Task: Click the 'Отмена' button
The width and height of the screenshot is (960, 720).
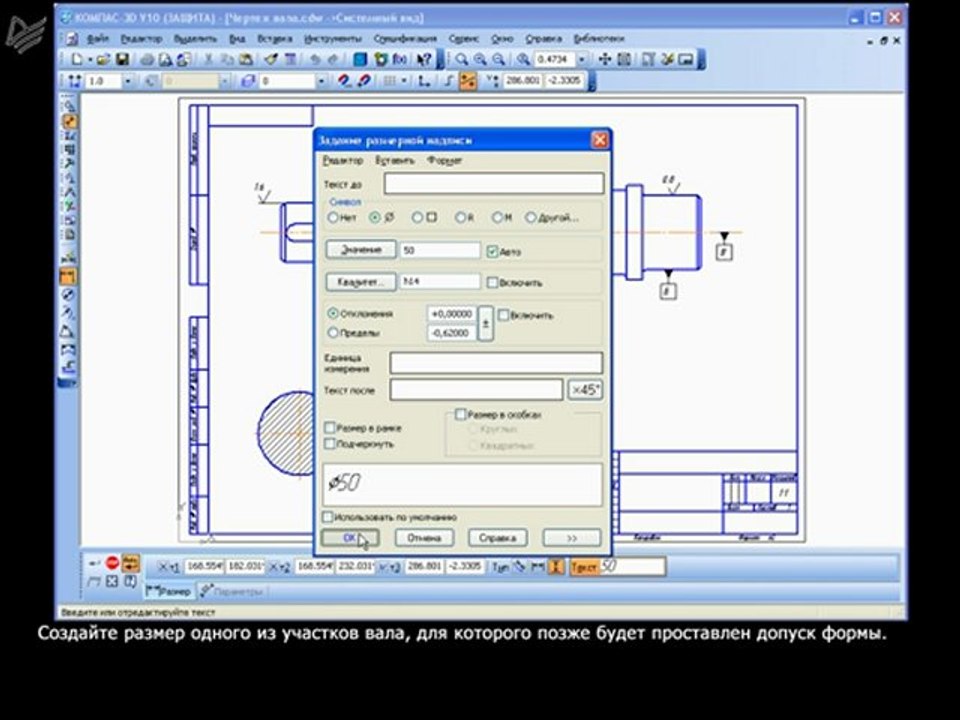Action: (x=424, y=538)
